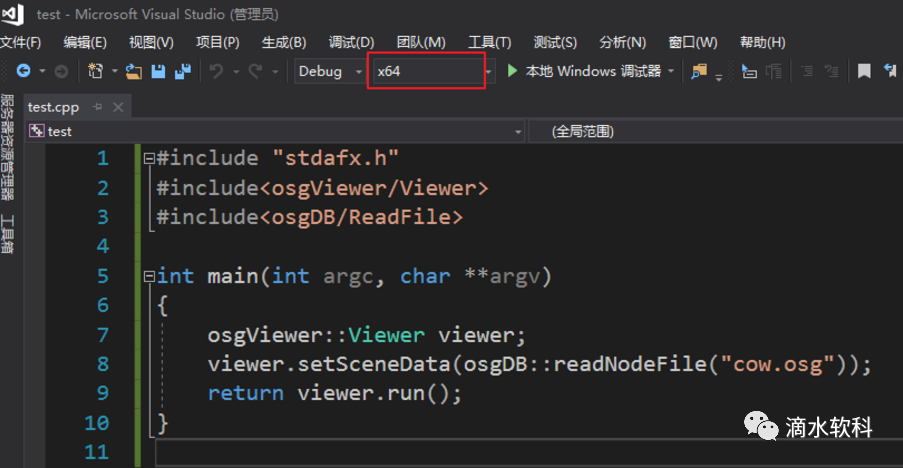Click the decrease indent toolbar icon
Viewport: 903px width, 468px height.
pos(807,71)
